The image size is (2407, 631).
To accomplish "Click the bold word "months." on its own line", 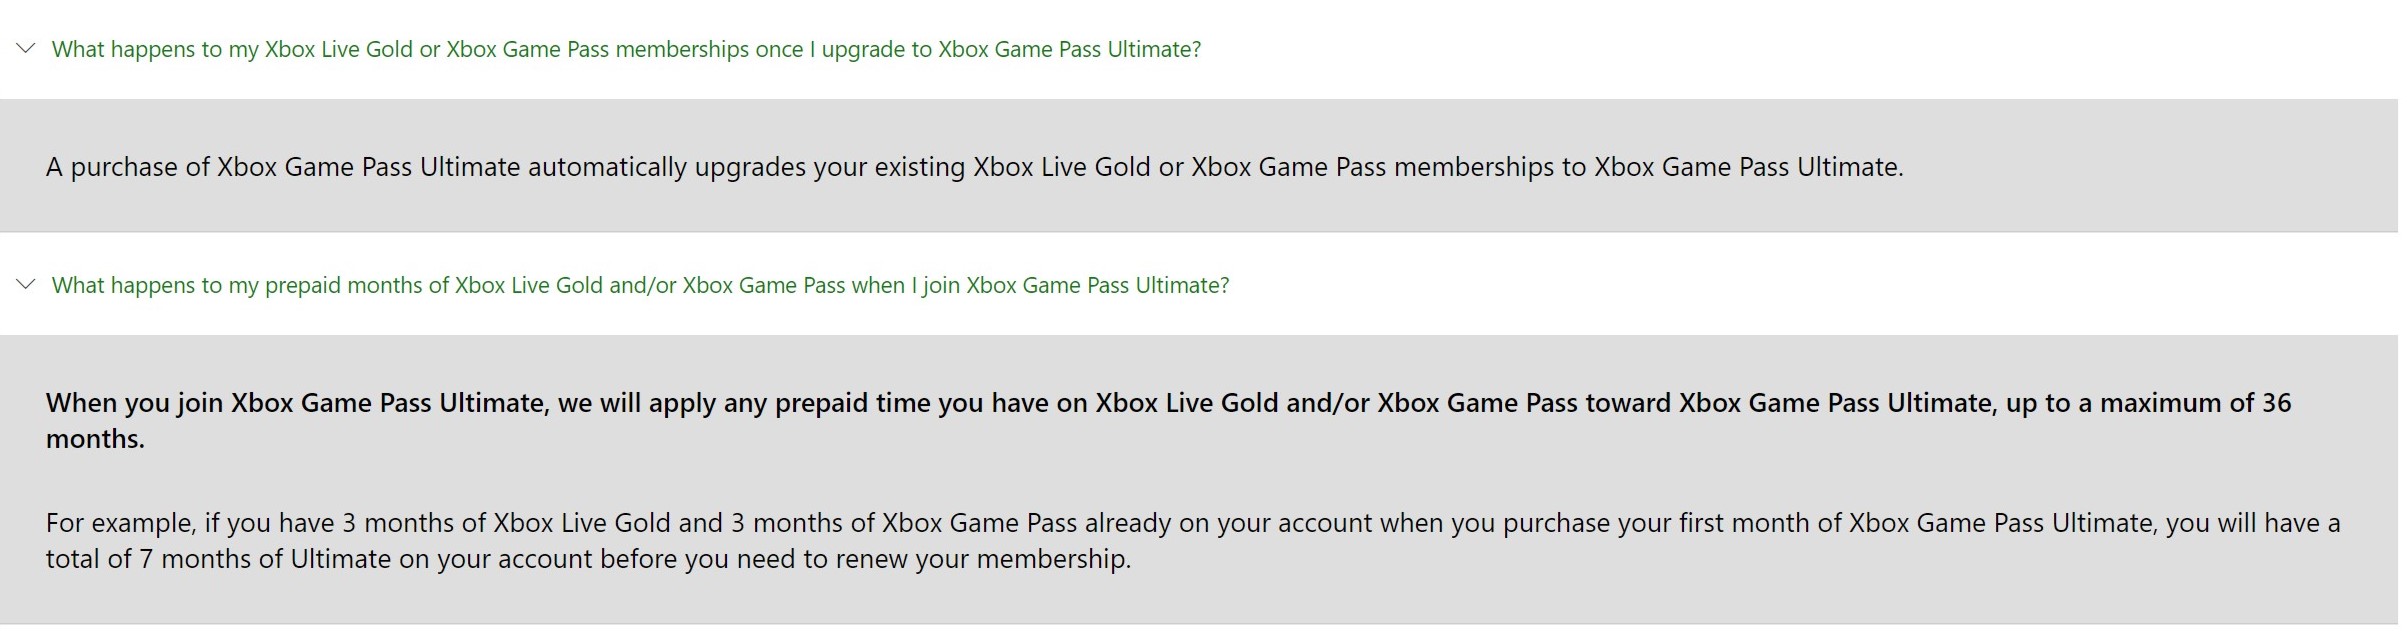I will 95,439.
